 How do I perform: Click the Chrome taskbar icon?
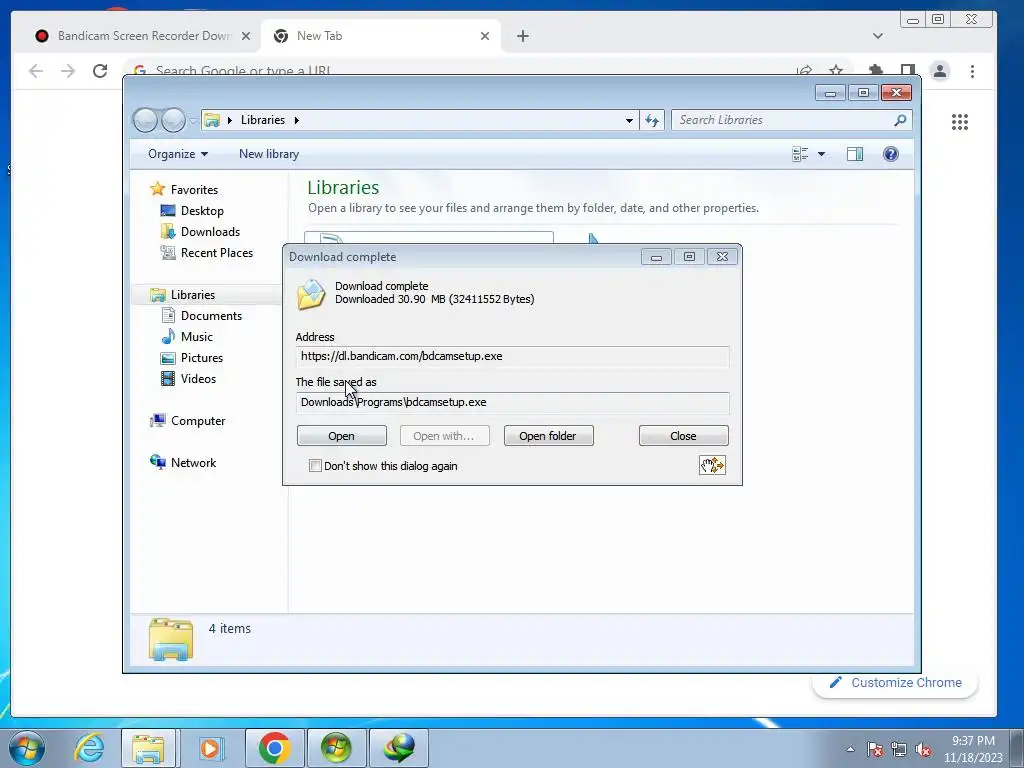tap(274, 748)
